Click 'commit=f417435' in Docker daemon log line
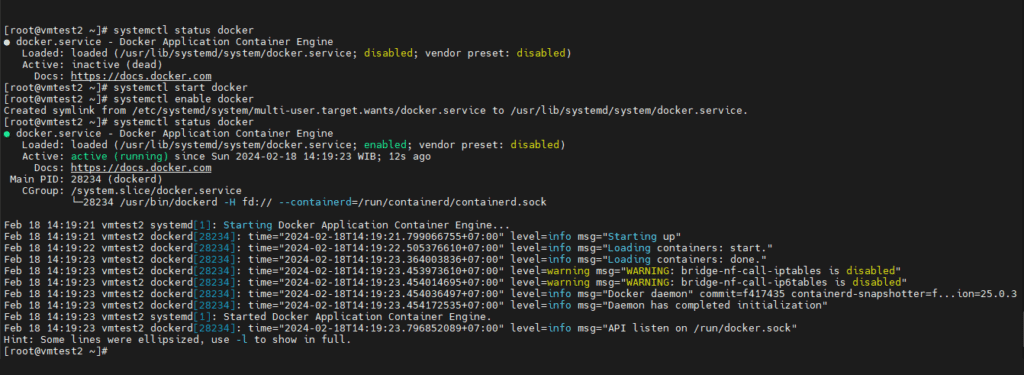Screen dimensions: 1024x375 pos(744,294)
